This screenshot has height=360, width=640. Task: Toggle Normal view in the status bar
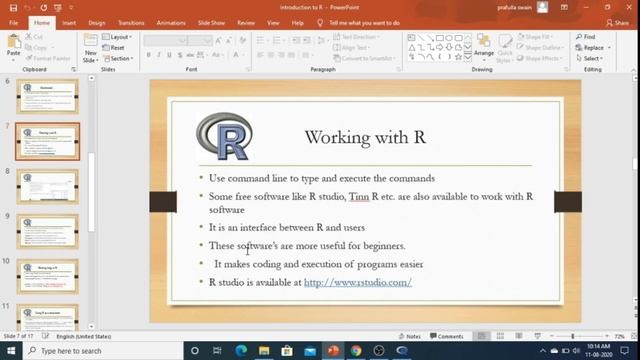(482, 336)
